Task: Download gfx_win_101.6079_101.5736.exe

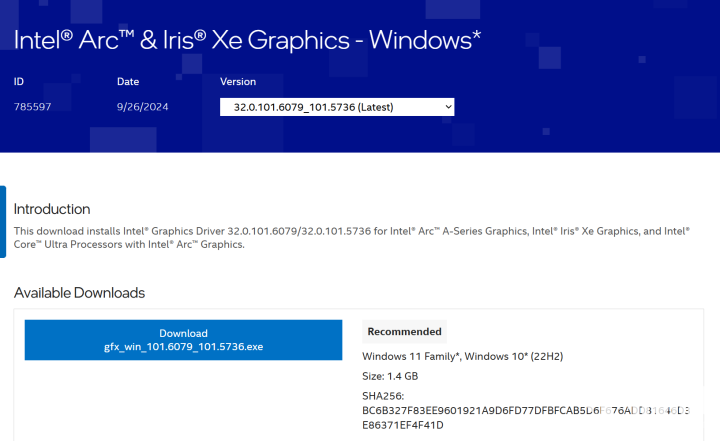Action: (x=183, y=340)
